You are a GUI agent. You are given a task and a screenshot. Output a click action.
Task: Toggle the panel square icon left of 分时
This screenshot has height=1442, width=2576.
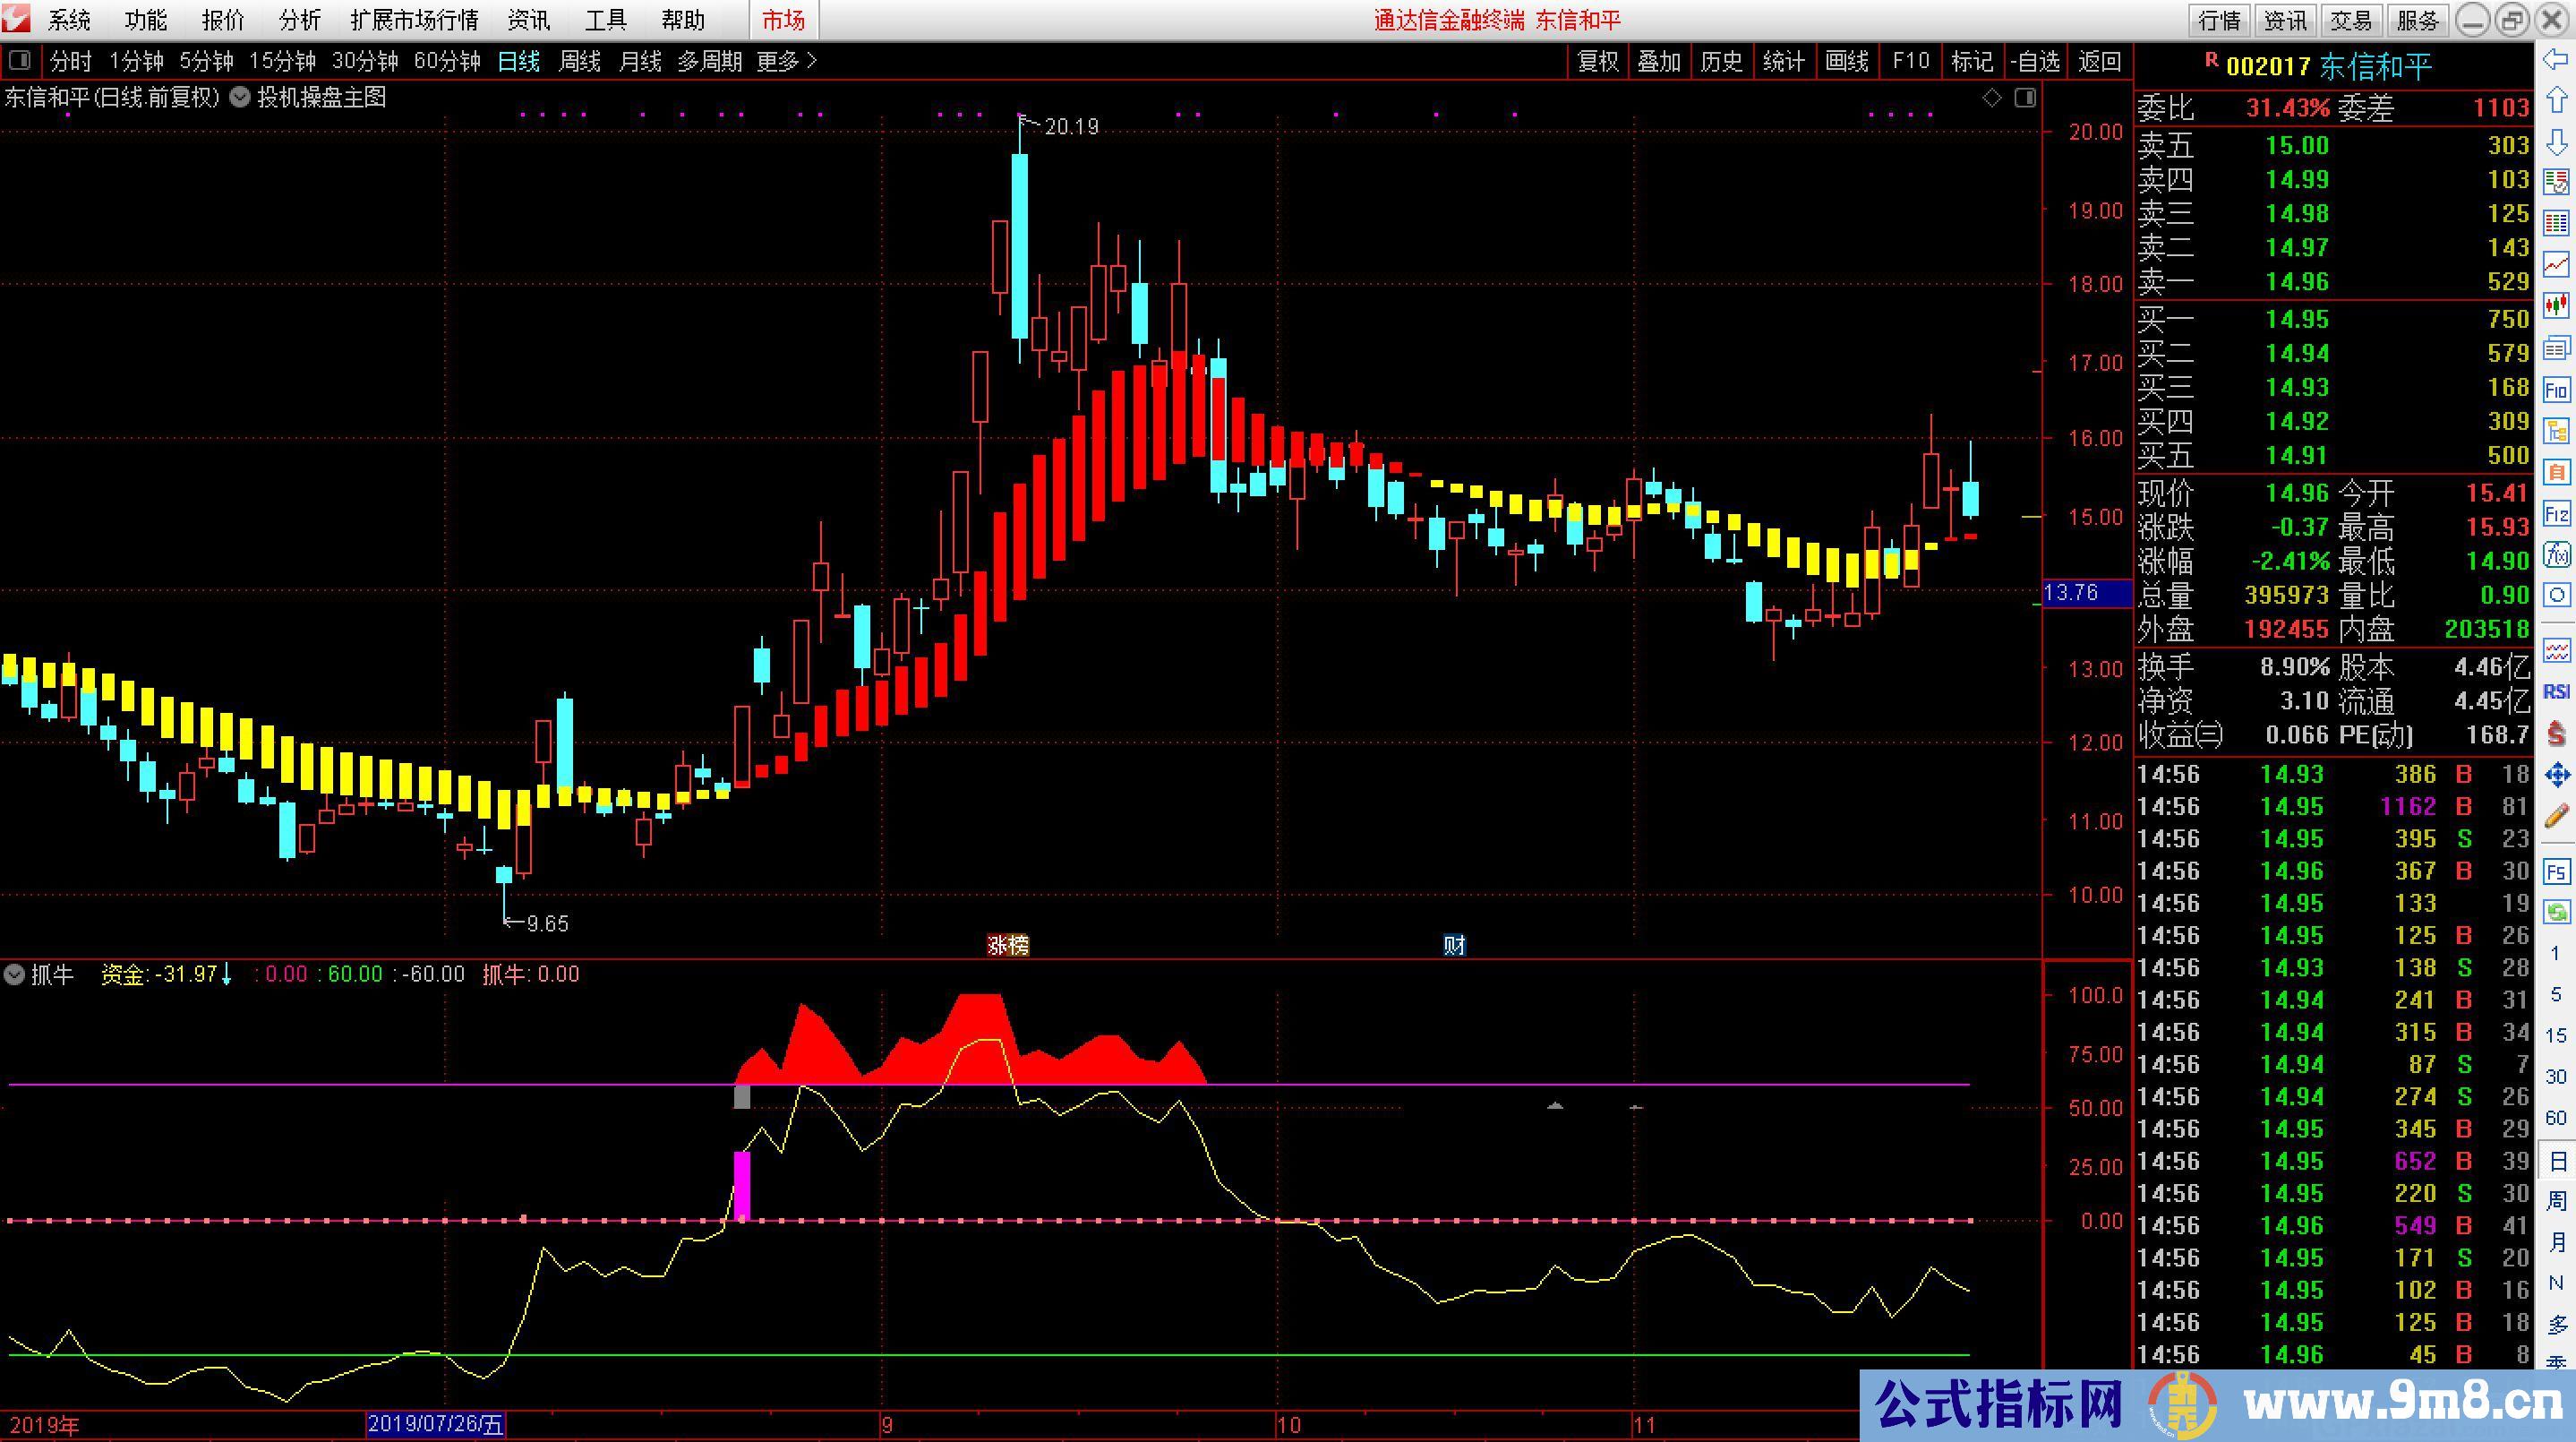click(19, 61)
